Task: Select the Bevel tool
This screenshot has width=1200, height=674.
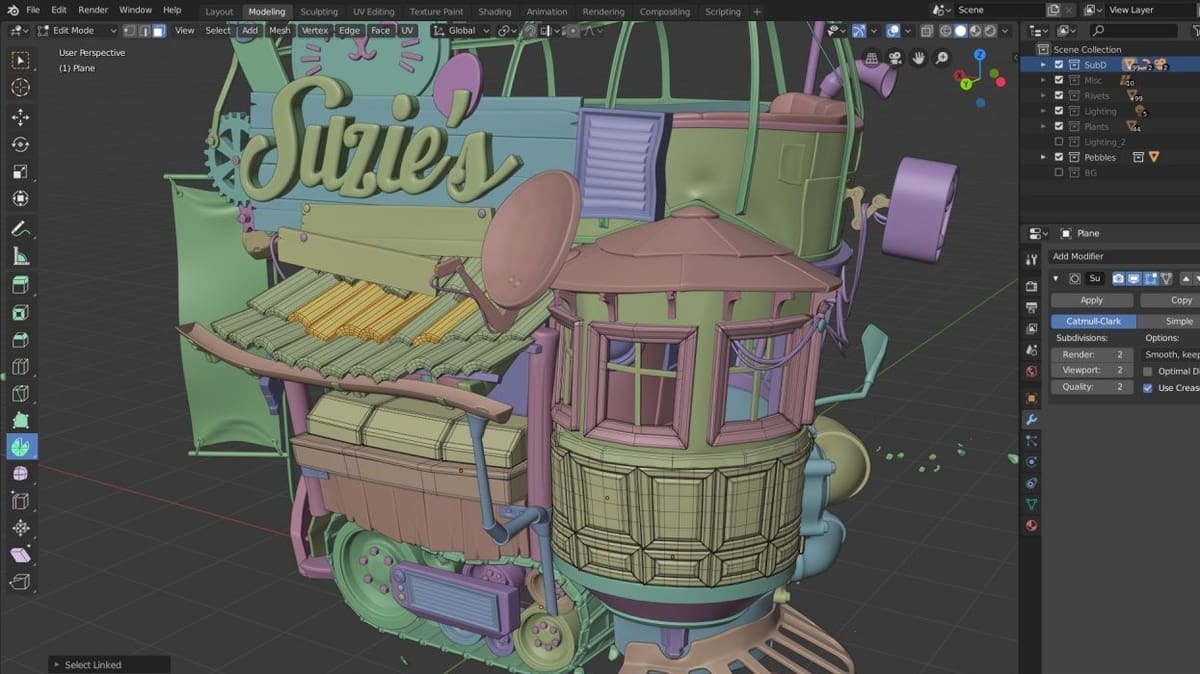Action: pyautogui.click(x=20, y=339)
